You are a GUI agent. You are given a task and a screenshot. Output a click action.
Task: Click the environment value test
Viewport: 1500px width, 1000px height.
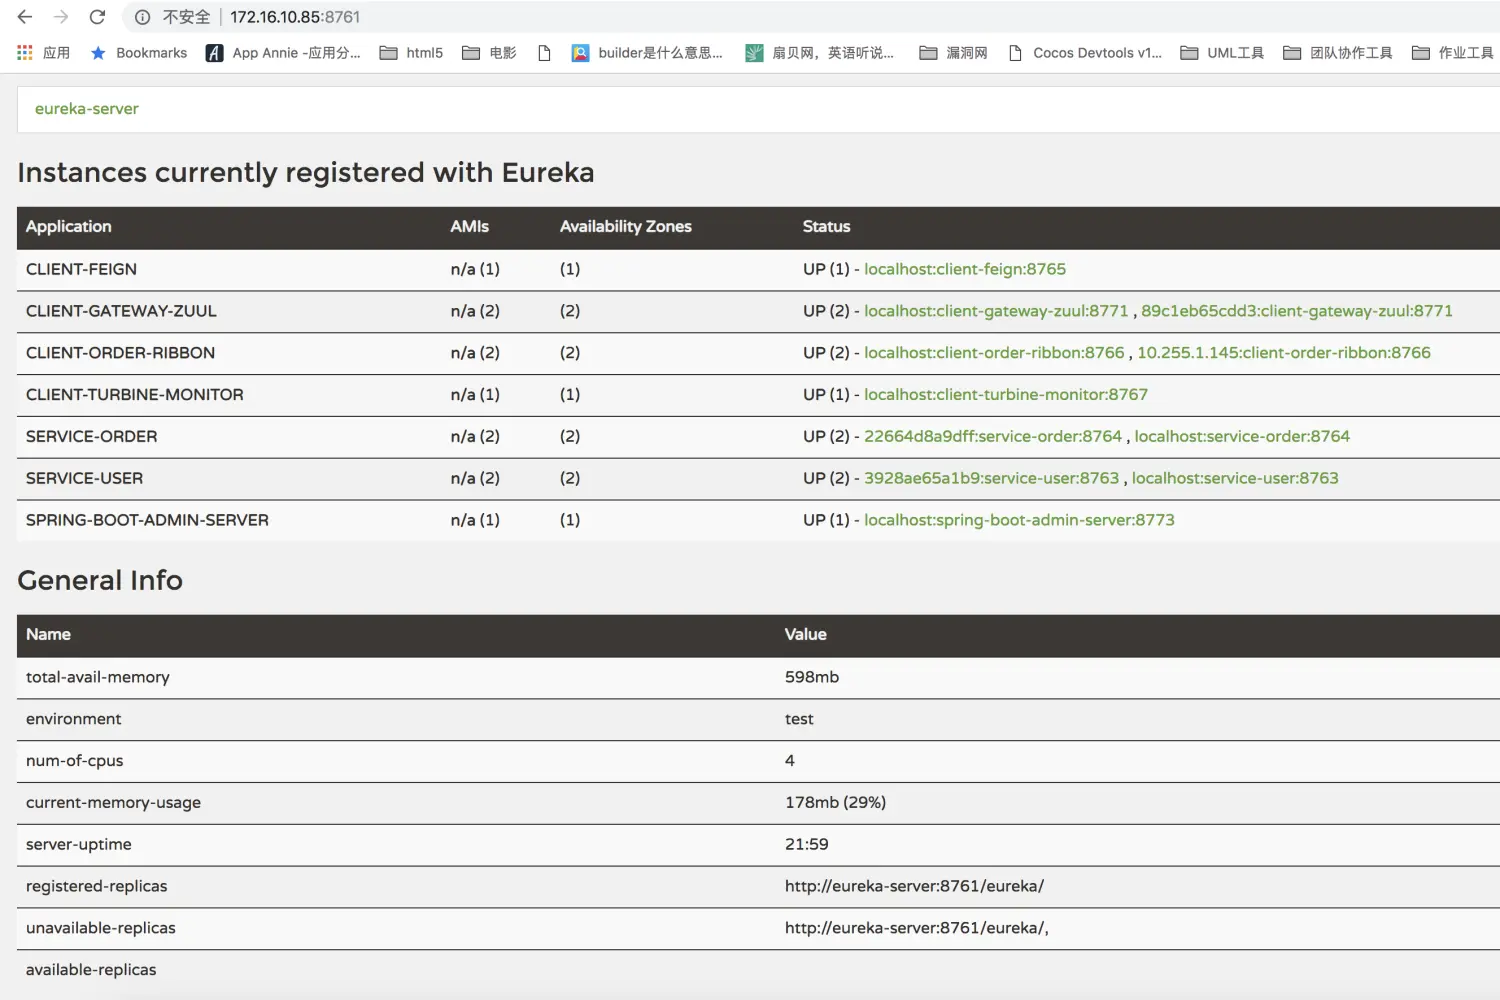(799, 720)
